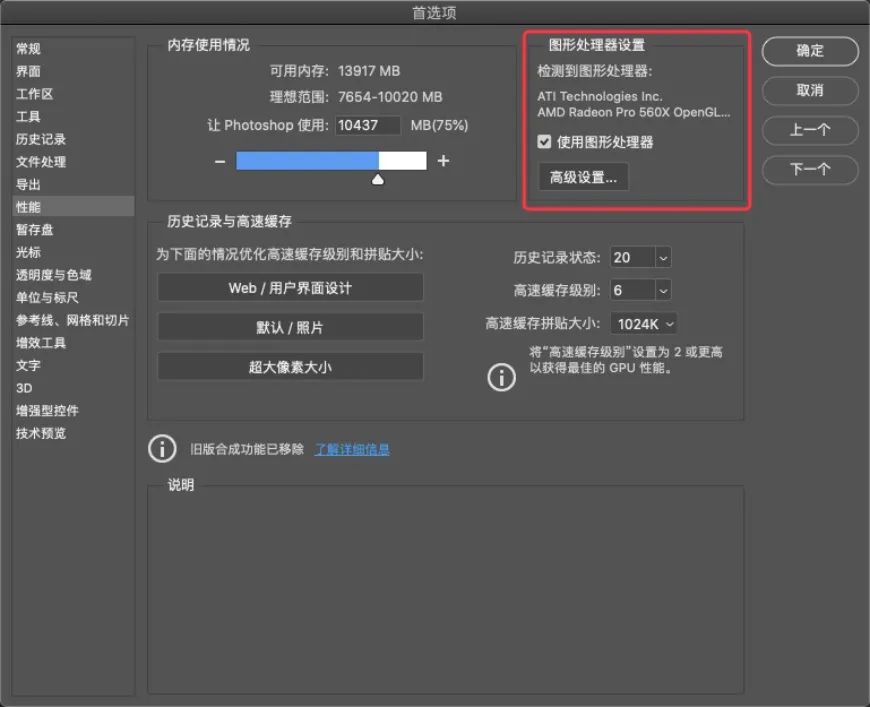Viewport: 870px width, 707px height.
Task: Click the minus icon to decrease memory
Action: pyautogui.click(x=220, y=161)
